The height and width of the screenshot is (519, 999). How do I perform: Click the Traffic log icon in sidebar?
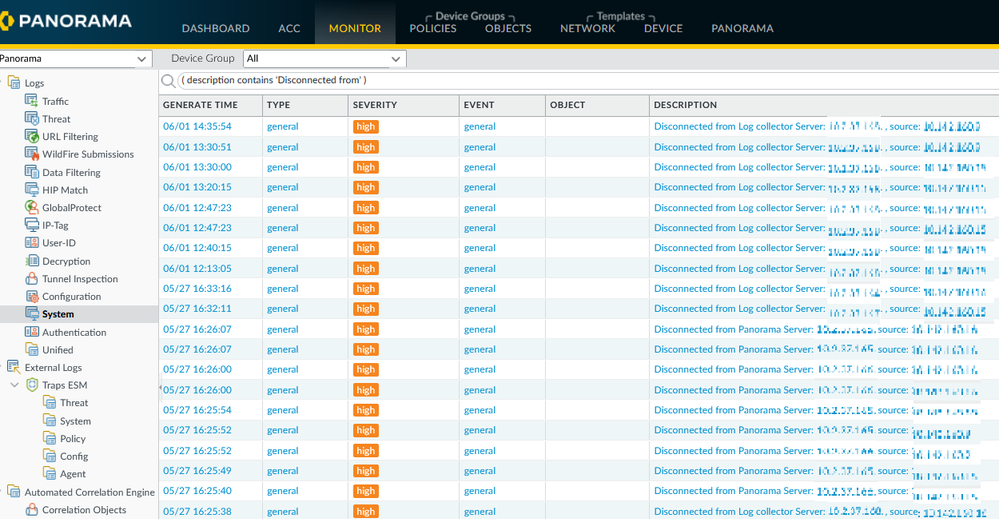32,101
